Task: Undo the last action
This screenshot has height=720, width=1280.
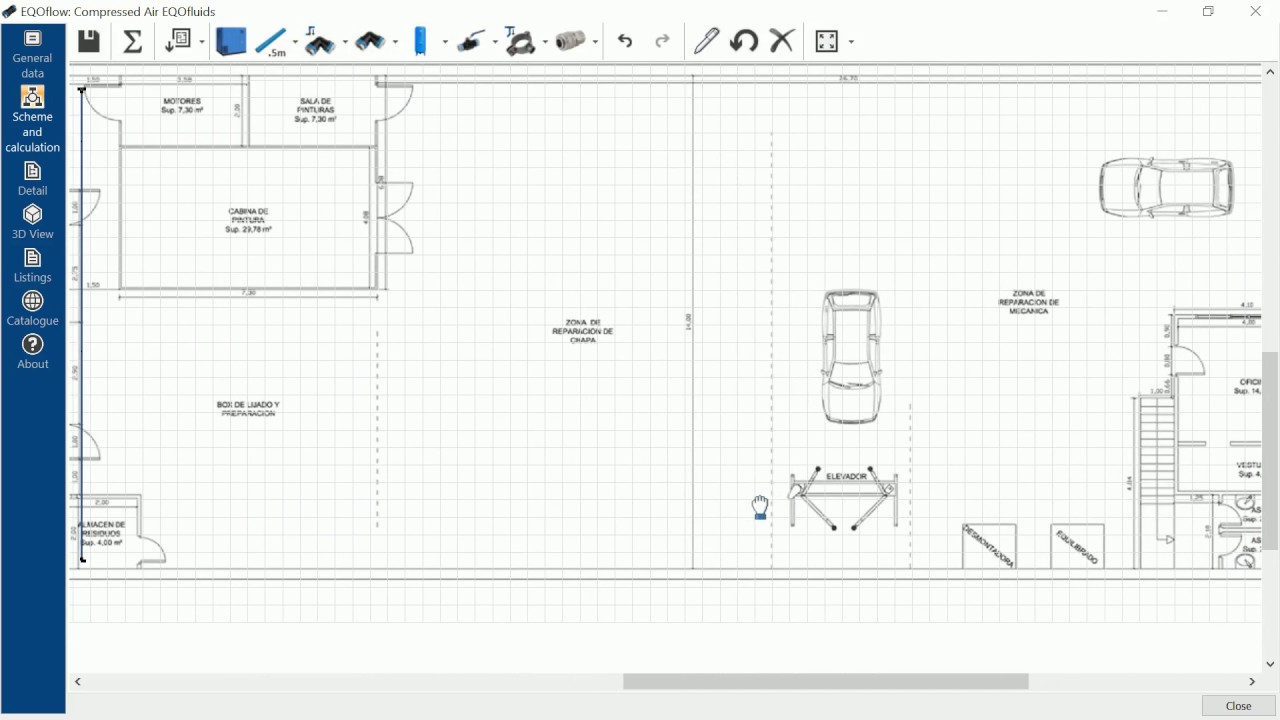Action: click(625, 41)
